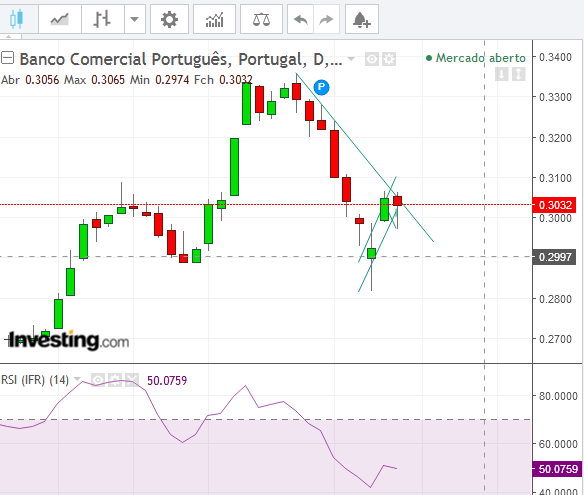Open the chart style dropdown arrow

click(x=134, y=19)
